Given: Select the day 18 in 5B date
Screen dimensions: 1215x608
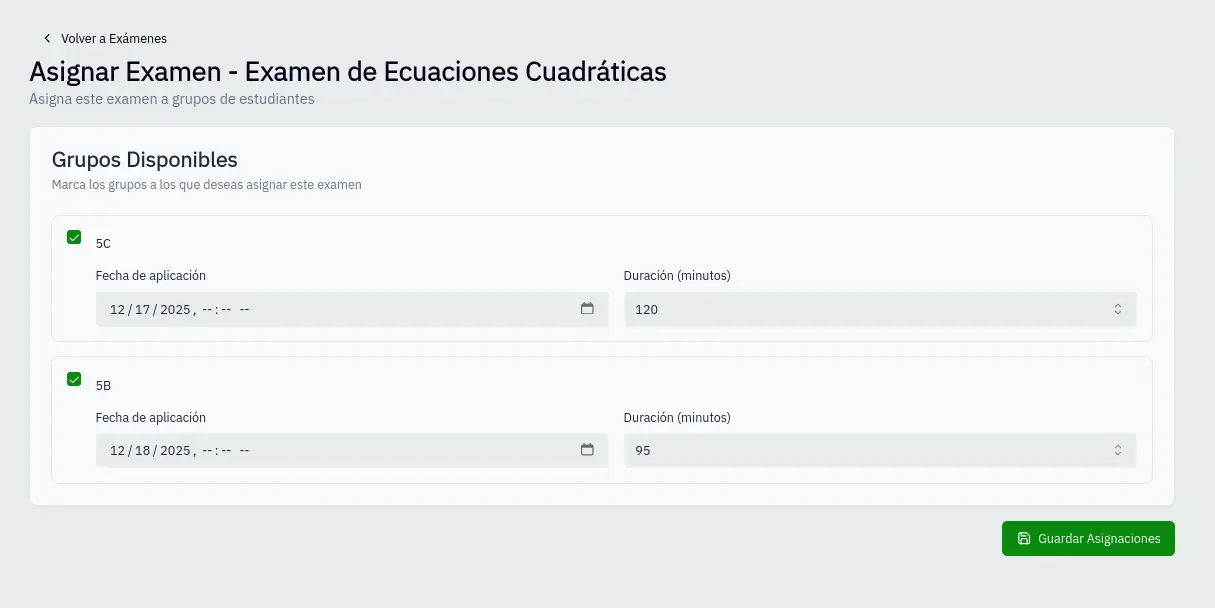Looking at the screenshot, I should tap(142, 452).
